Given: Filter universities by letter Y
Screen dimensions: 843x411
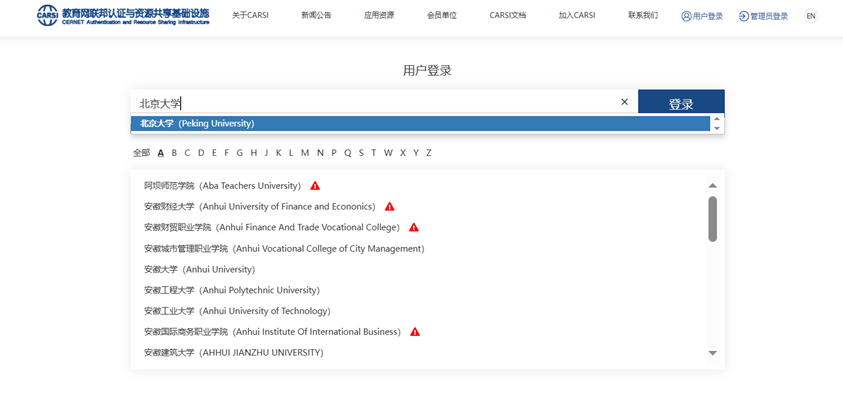Looking at the screenshot, I should [416, 153].
